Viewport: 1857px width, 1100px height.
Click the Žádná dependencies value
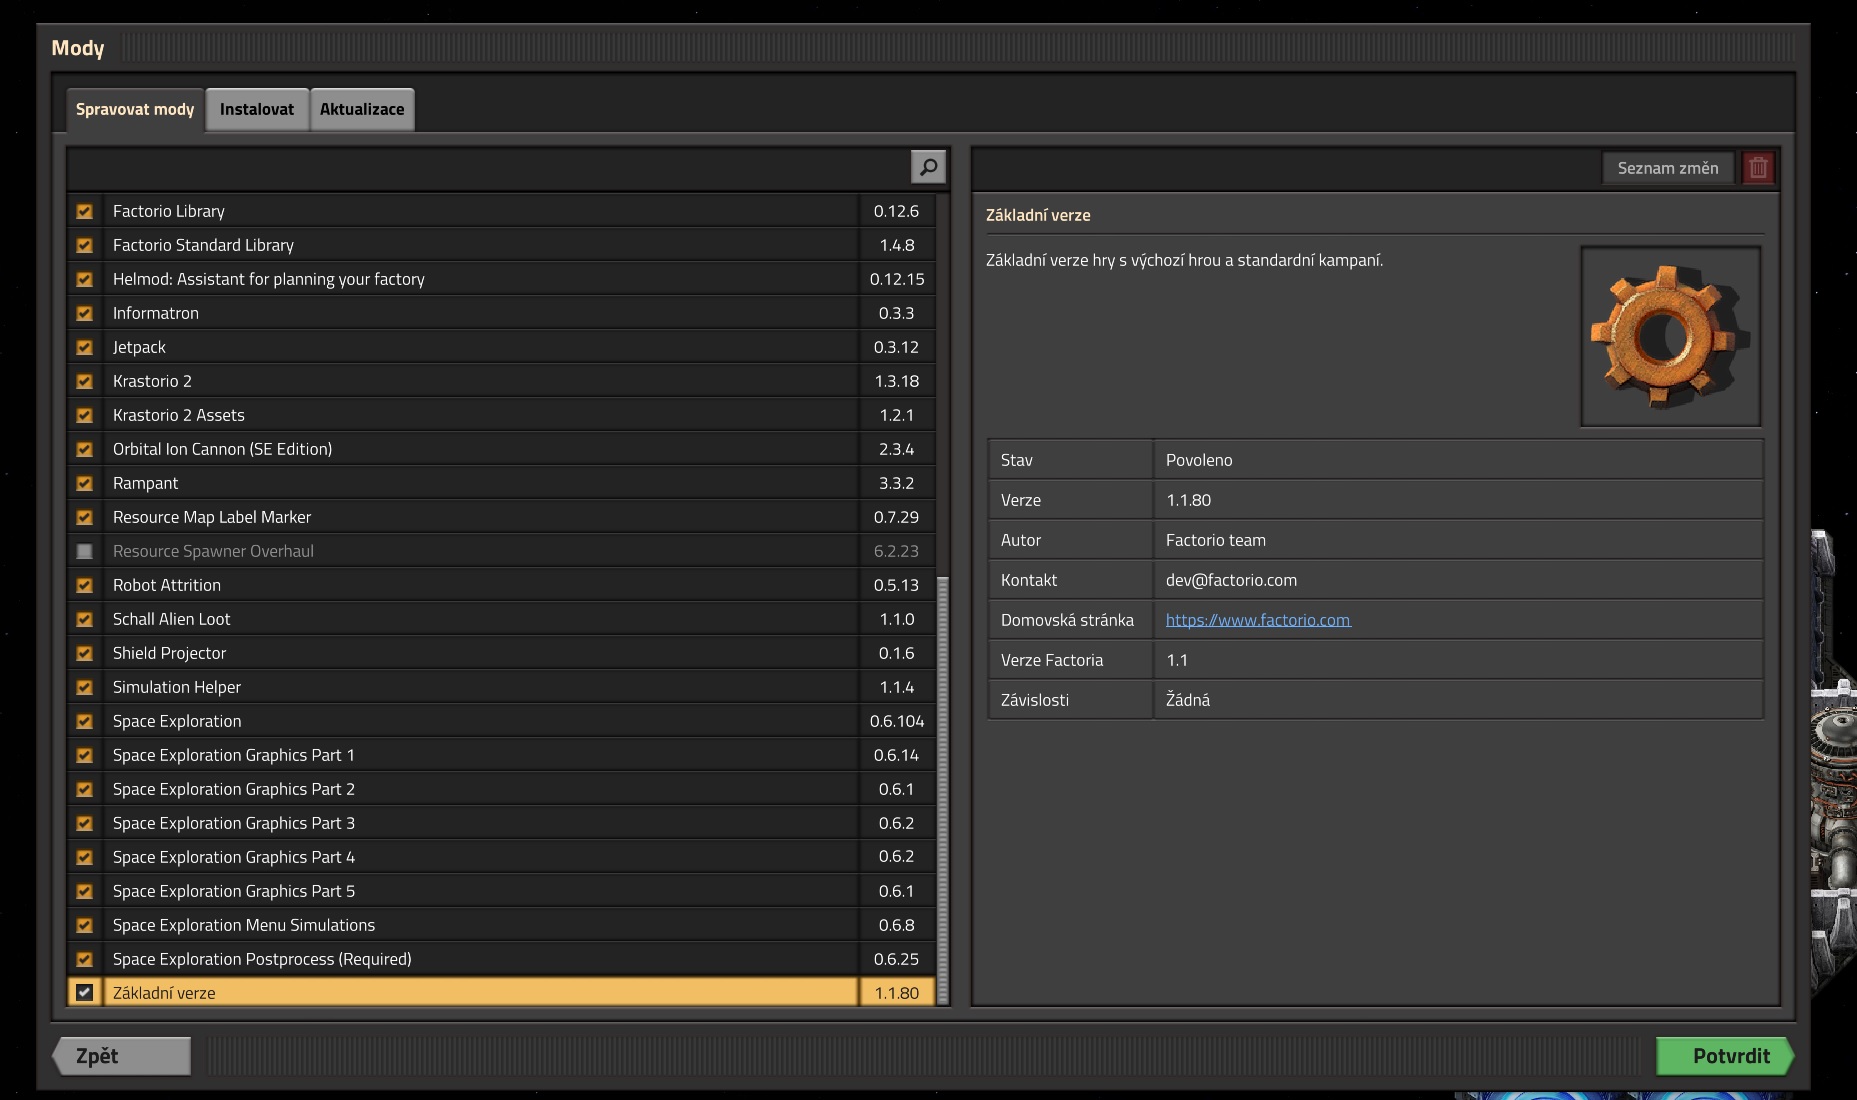1188,700
